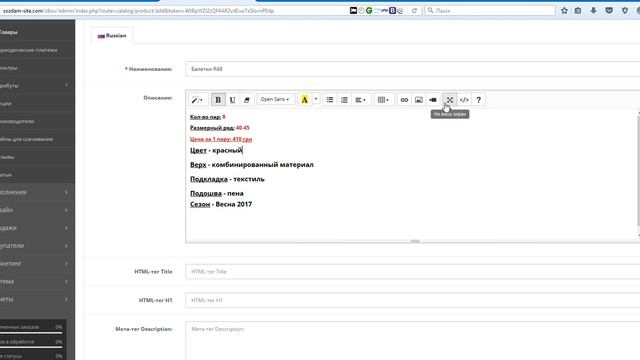
Task: Click the product name input field
Action: tap(413, 69)
